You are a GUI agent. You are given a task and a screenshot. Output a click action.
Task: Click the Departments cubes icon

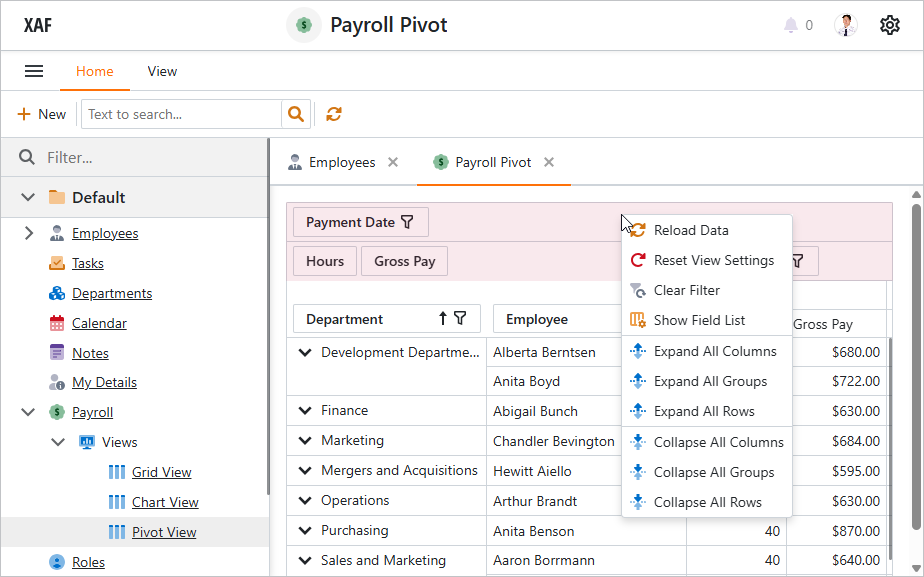pyautogui.click(x=57, y=293)
